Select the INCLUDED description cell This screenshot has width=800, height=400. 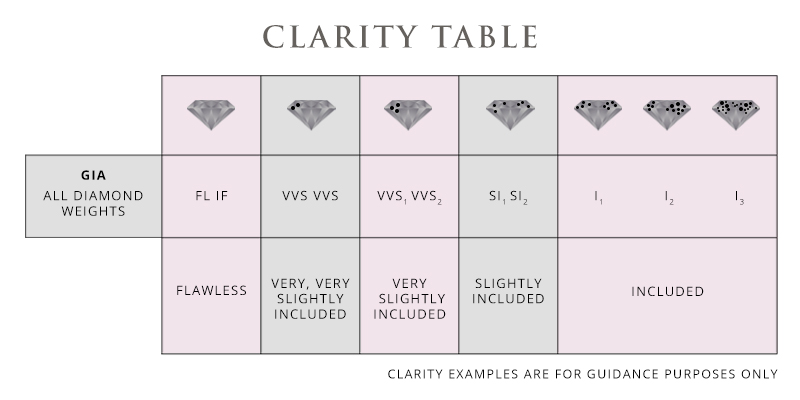click(x=667, y=292)
